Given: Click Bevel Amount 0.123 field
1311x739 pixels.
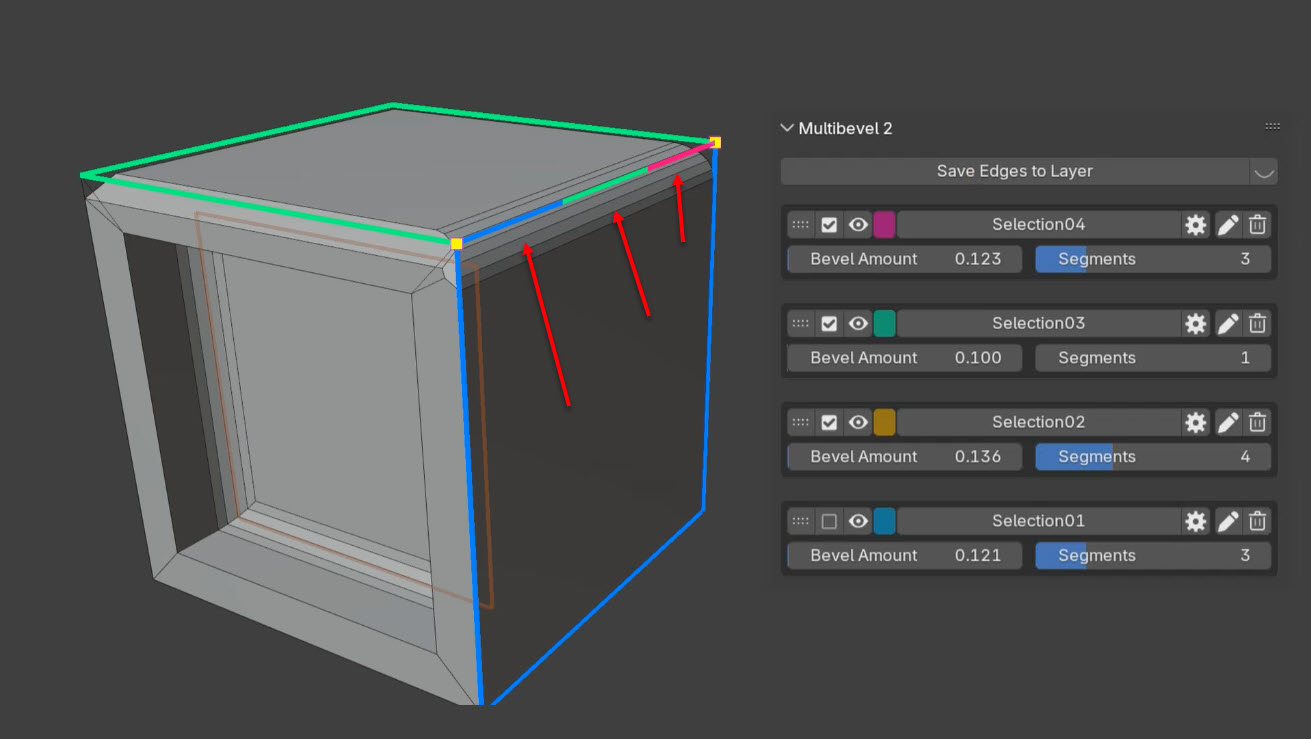Looking at the screenshot, I should [905, 259].
